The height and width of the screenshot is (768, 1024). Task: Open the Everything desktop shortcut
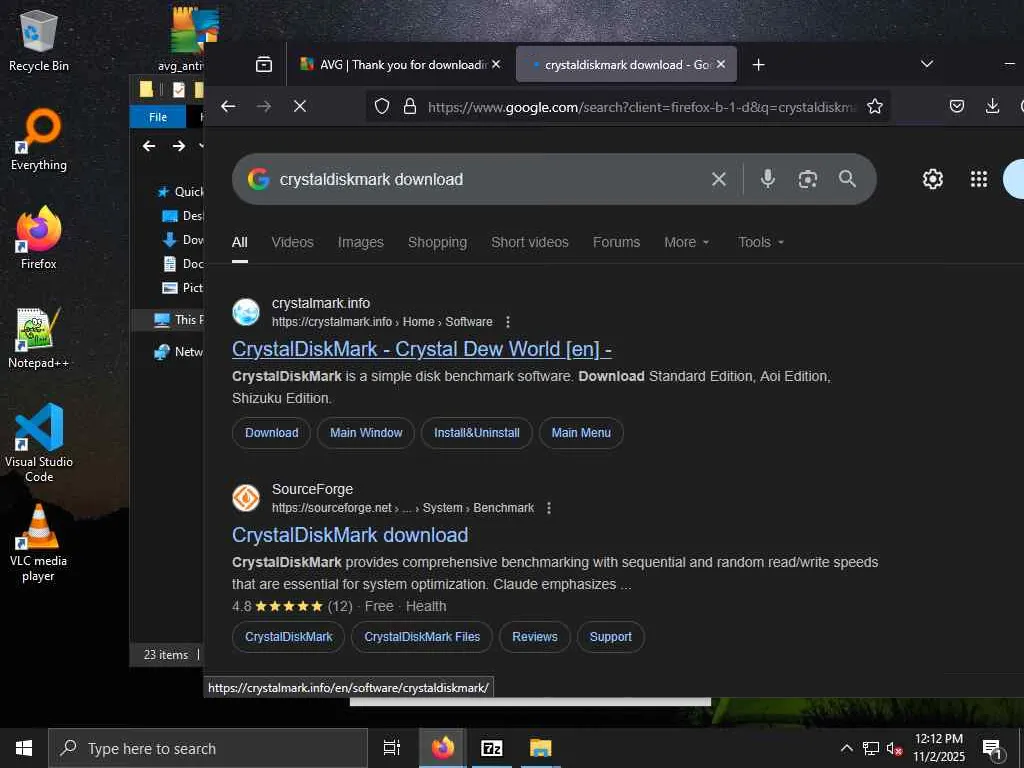[39, 140]
